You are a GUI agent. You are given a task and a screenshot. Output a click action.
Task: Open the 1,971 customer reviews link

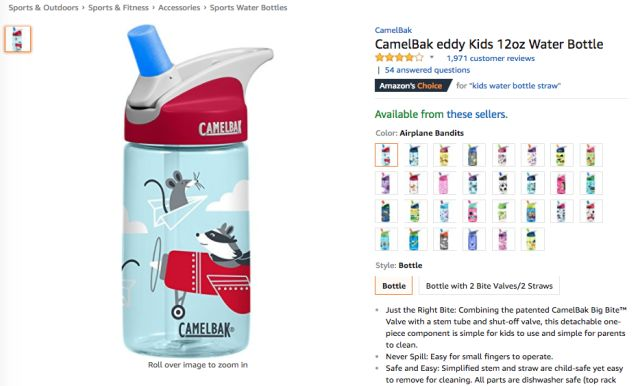pos(491,58)
